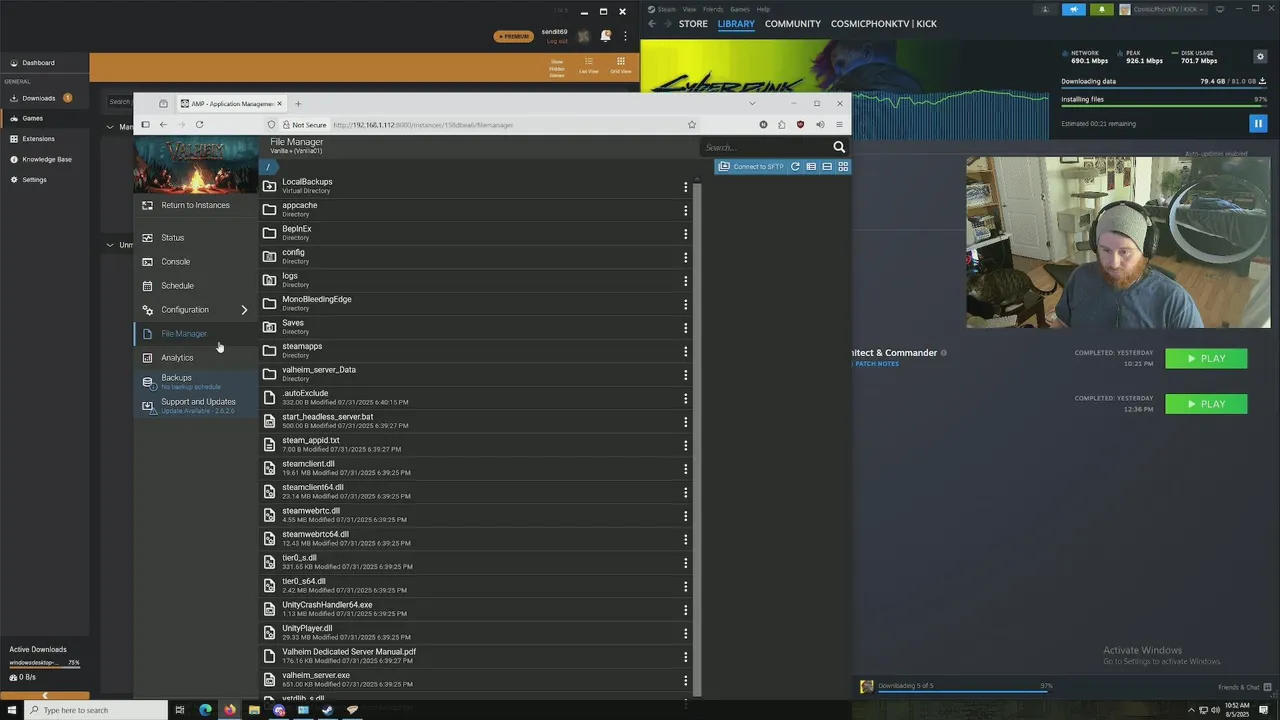Open Support and Updates in AMP

pos(198,405)
